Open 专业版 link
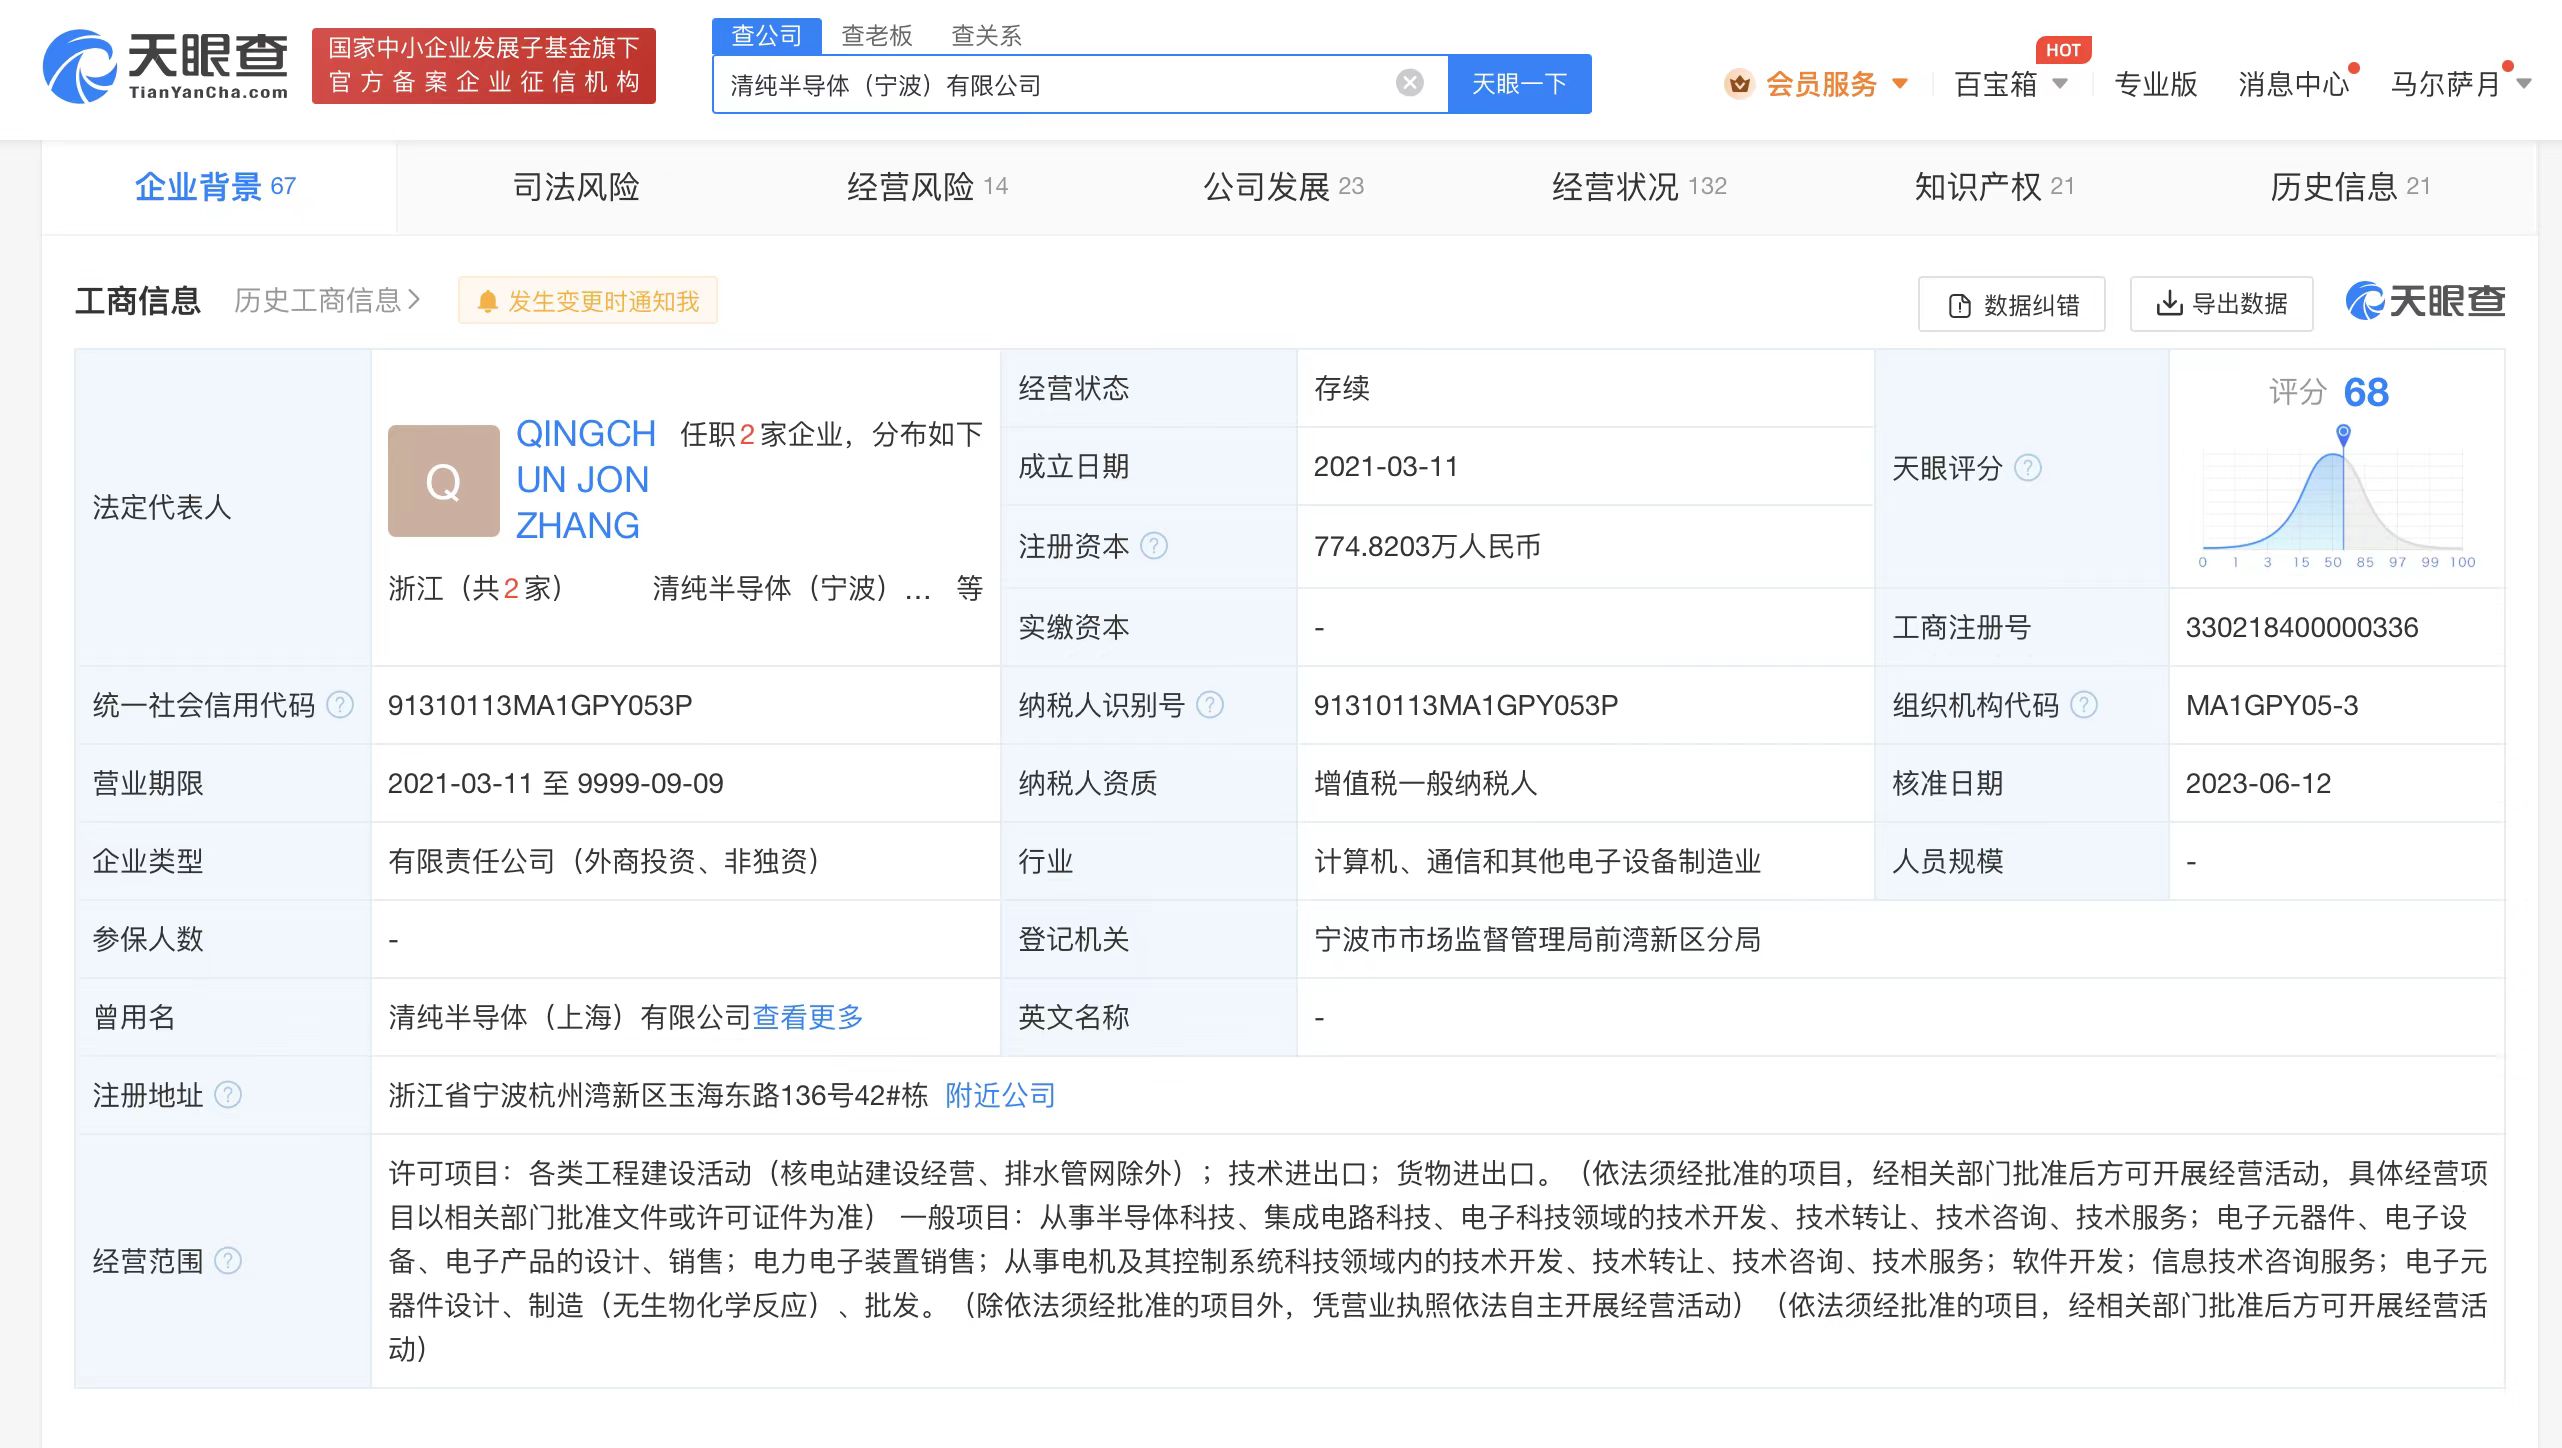 click(x=2155, y=84)
